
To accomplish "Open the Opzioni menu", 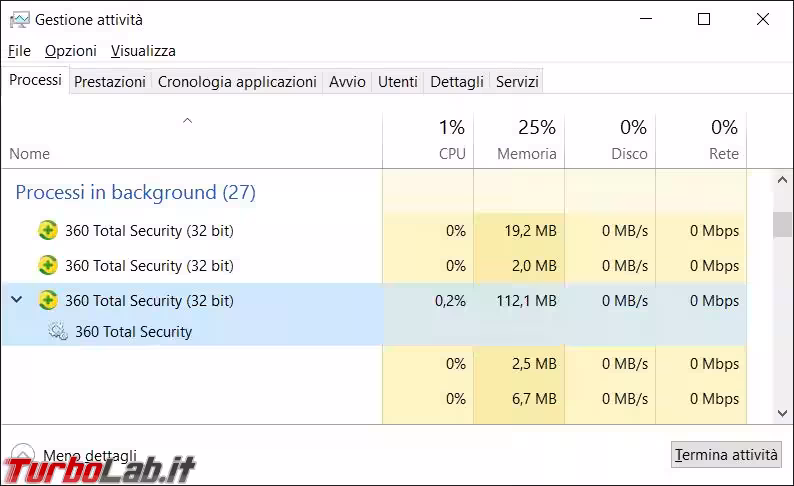I will 71,51.
